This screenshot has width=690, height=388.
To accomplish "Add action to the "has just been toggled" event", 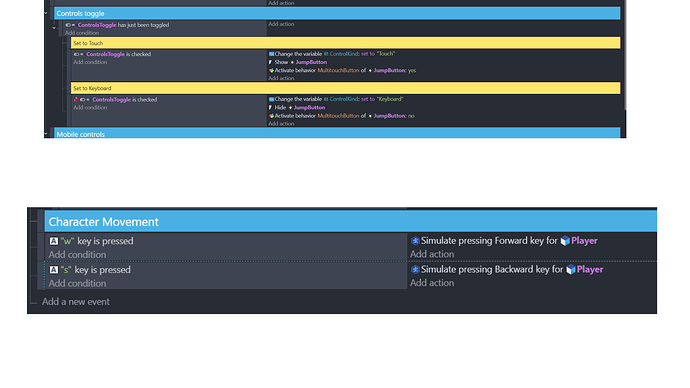I will tap(281, 24).
